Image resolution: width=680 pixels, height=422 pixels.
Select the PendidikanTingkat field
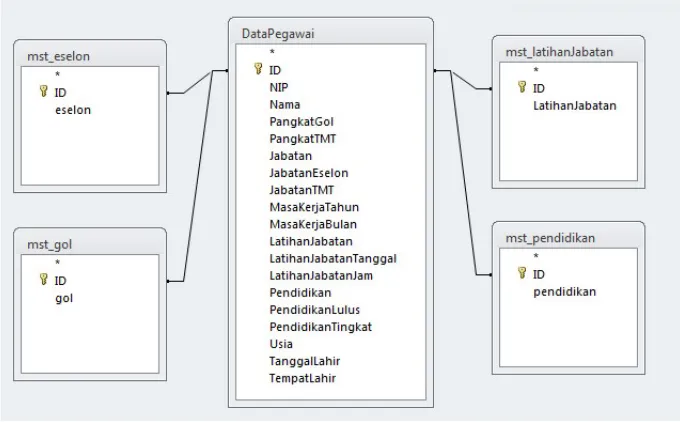click(x=330, y=327)
